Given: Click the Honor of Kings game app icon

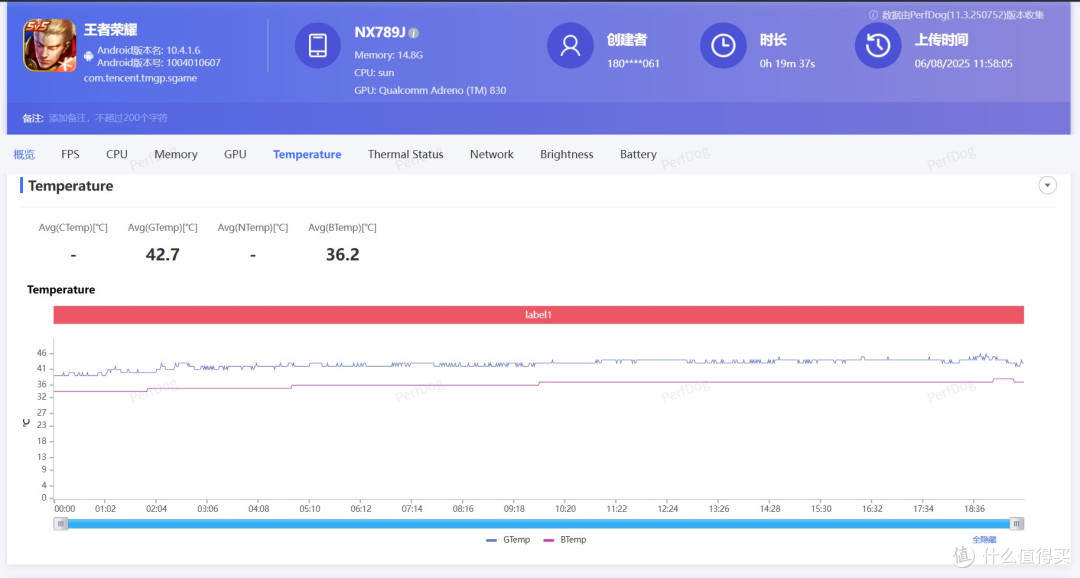Looking at the screenshot, I should 50,45.
